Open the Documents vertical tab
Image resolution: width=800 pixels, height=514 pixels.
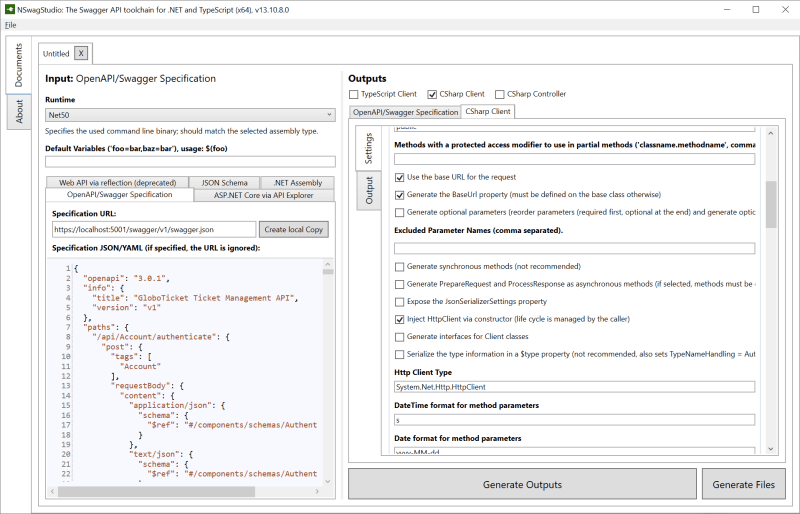click(19, 65)
